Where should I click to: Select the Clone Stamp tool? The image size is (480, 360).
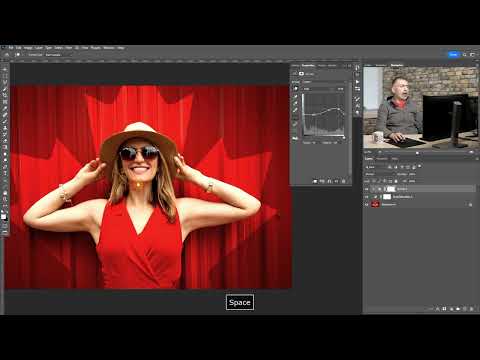coord(5,127)
